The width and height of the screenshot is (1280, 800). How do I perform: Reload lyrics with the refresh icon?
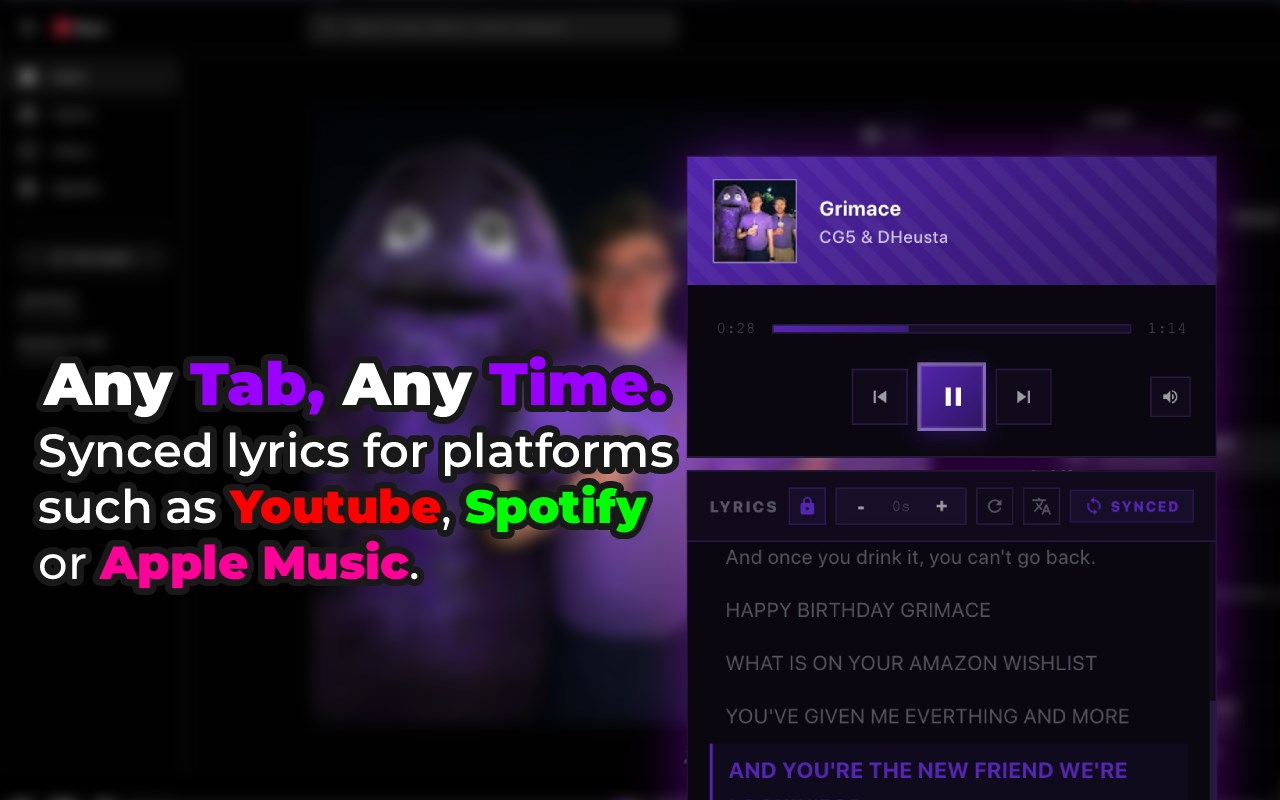(994, 506)
